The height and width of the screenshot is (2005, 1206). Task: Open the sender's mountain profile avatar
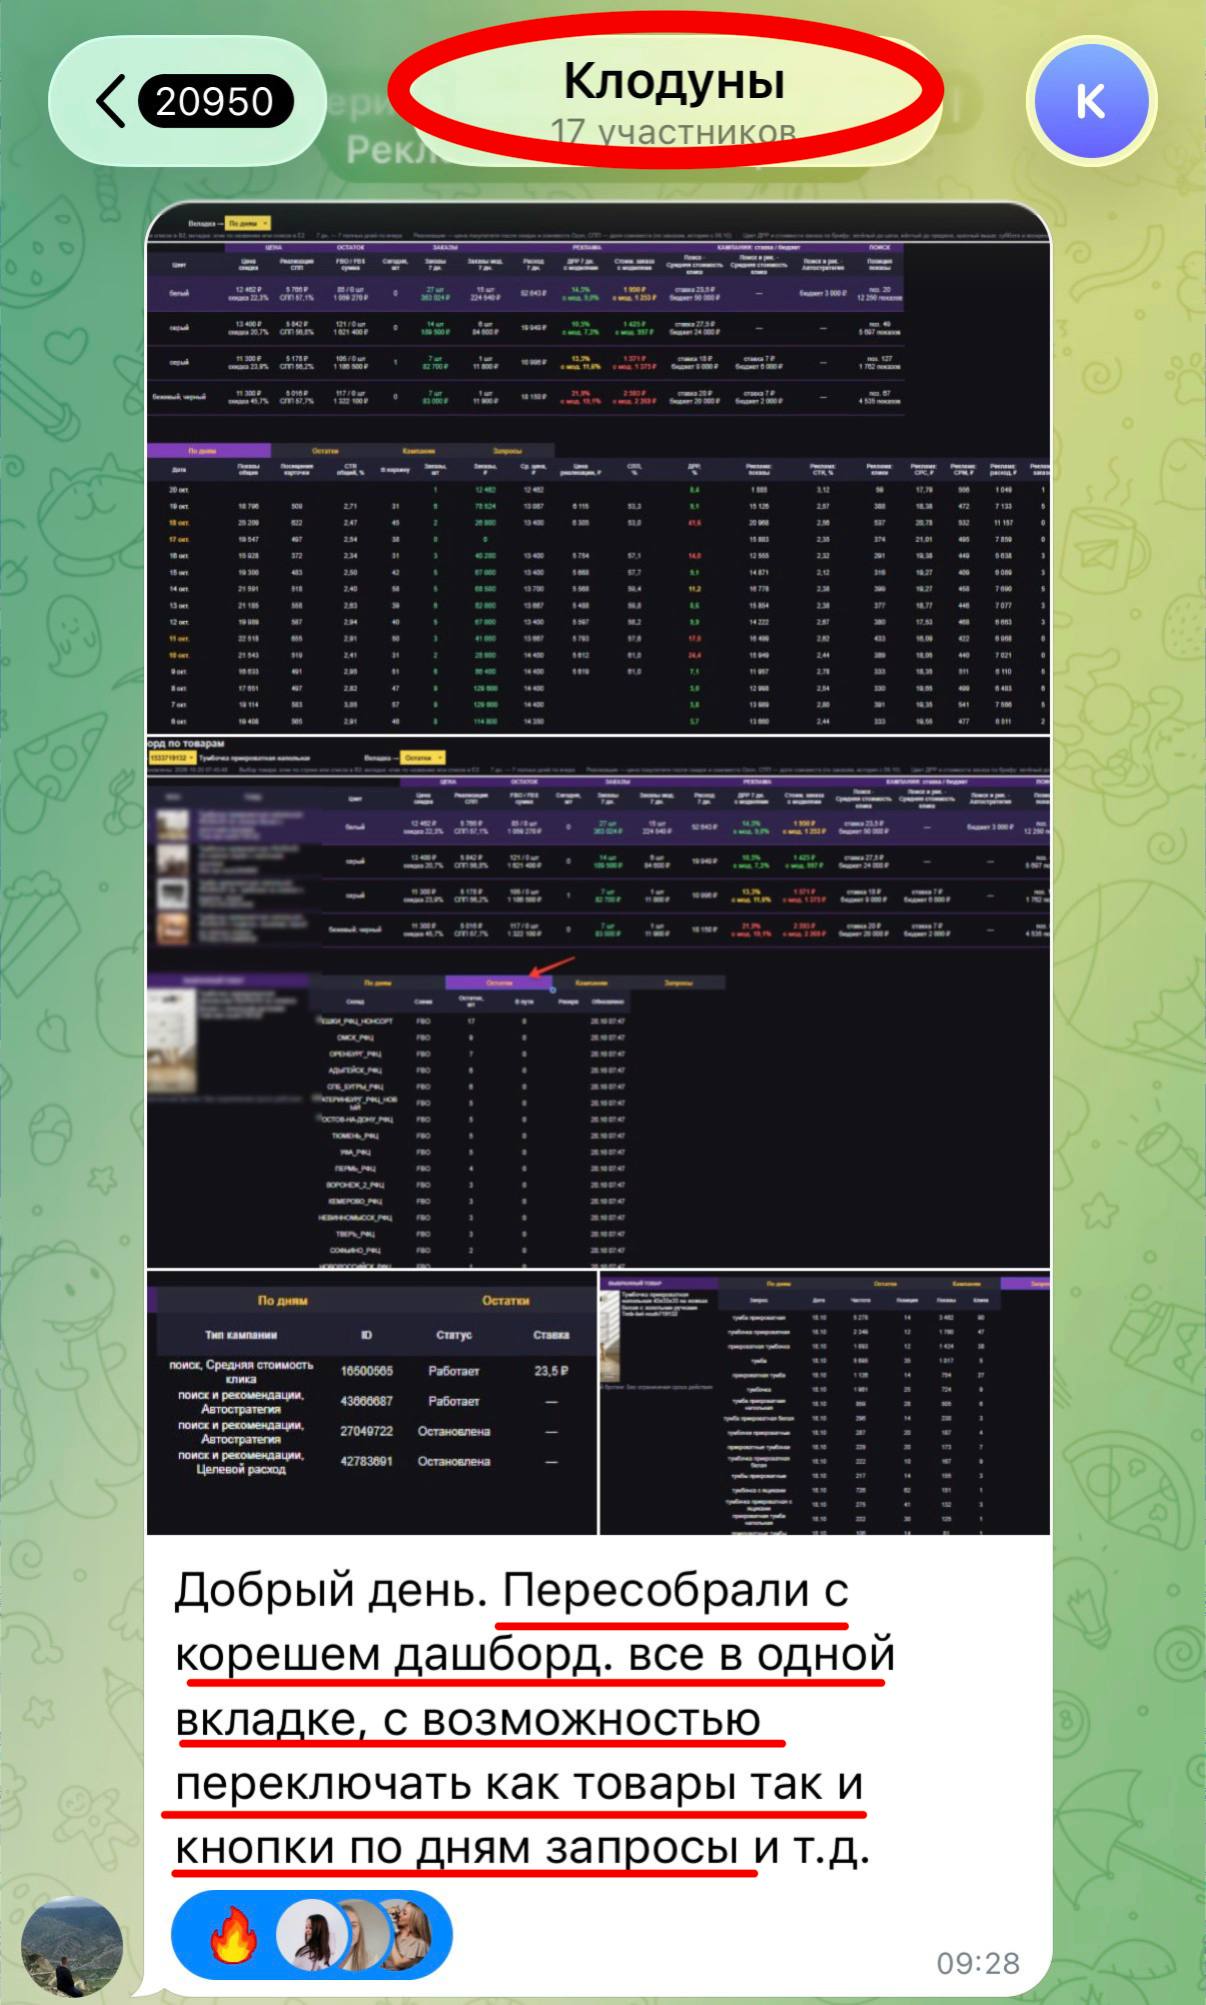click(x=72, y=1946)
